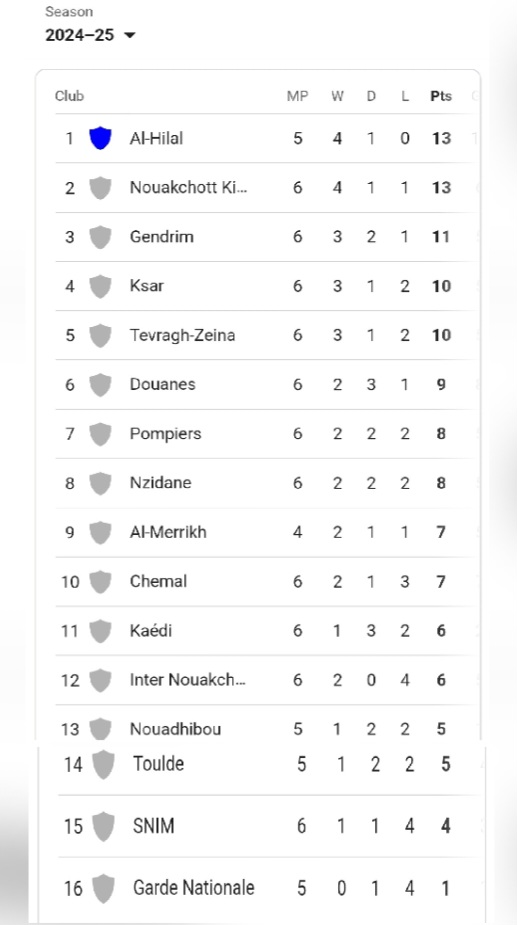The height and width of the screenshot is (925, 517).
Task: Click the blue Al-Hilal crest icon
Action: tap(100, 138)
